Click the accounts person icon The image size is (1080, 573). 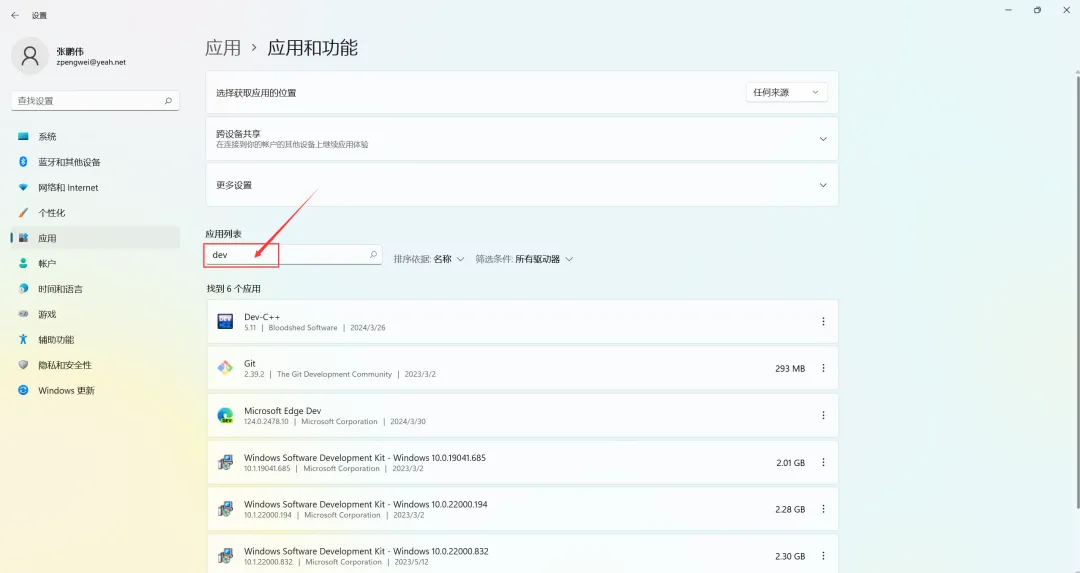coord(23,264)
